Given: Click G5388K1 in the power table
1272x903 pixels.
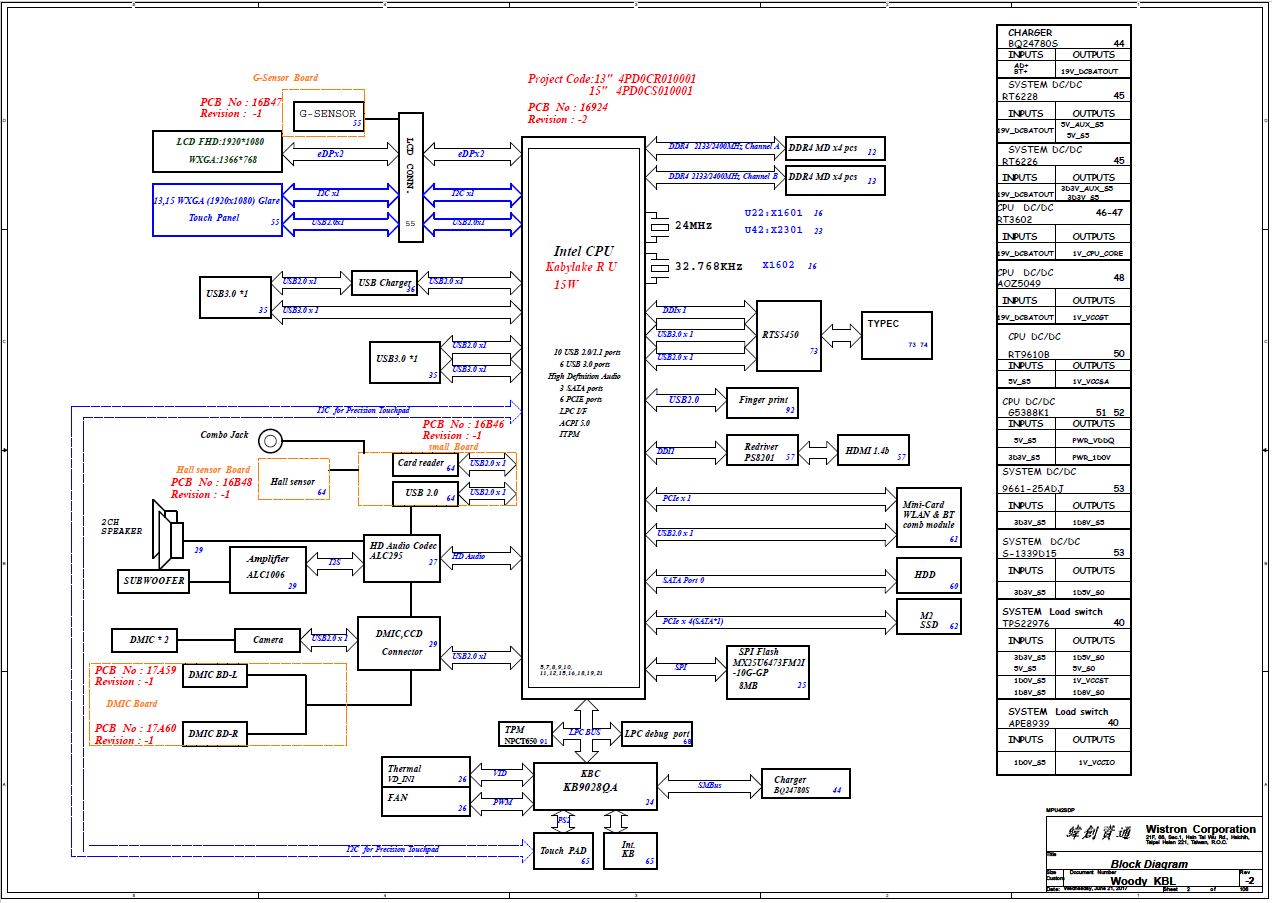Looking at the screenshot, I should point(1026,412).
